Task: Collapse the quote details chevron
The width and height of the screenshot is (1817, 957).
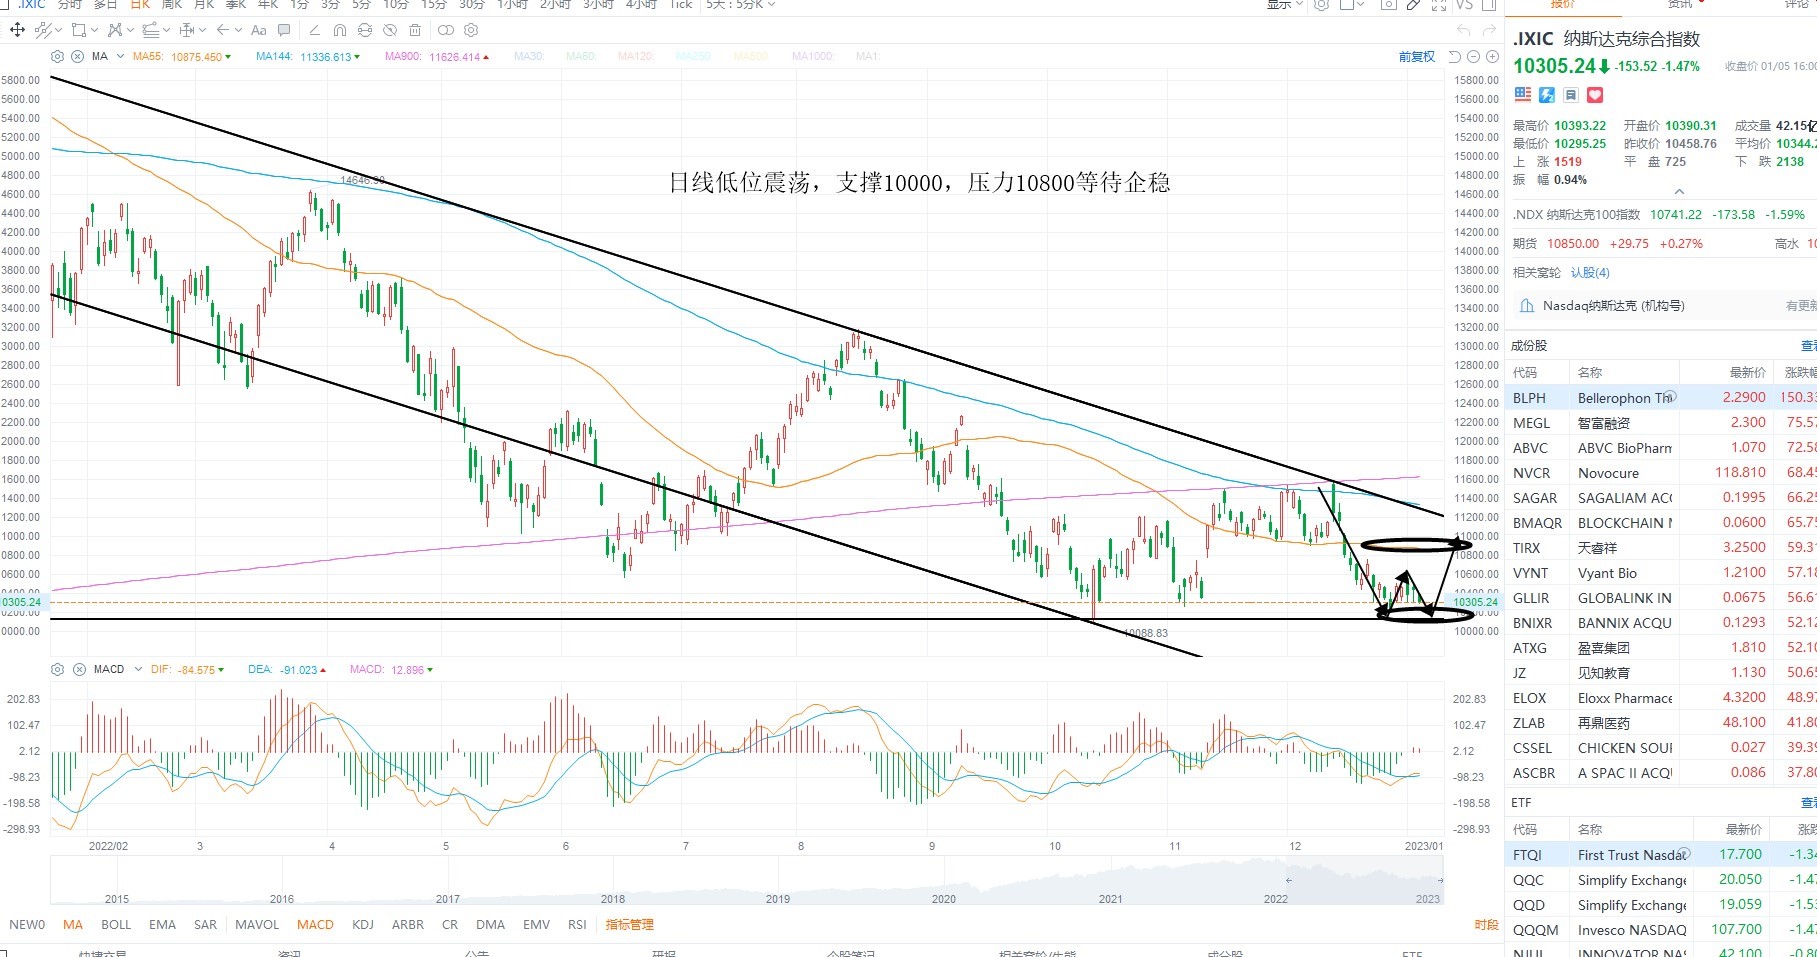Action: (x=1679, y=192)
